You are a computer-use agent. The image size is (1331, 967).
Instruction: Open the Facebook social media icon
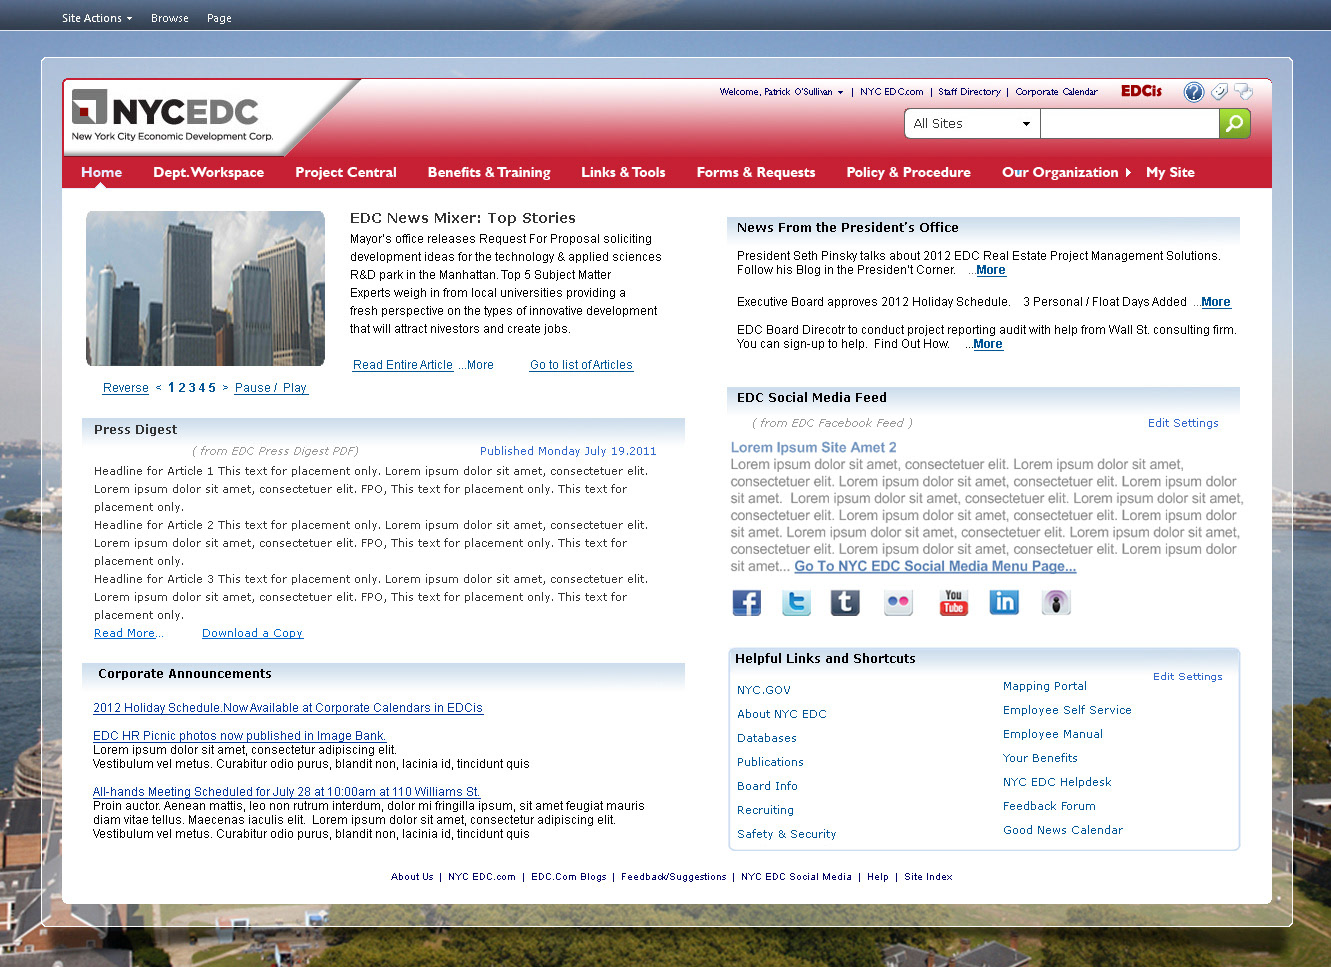pos(746,602)
